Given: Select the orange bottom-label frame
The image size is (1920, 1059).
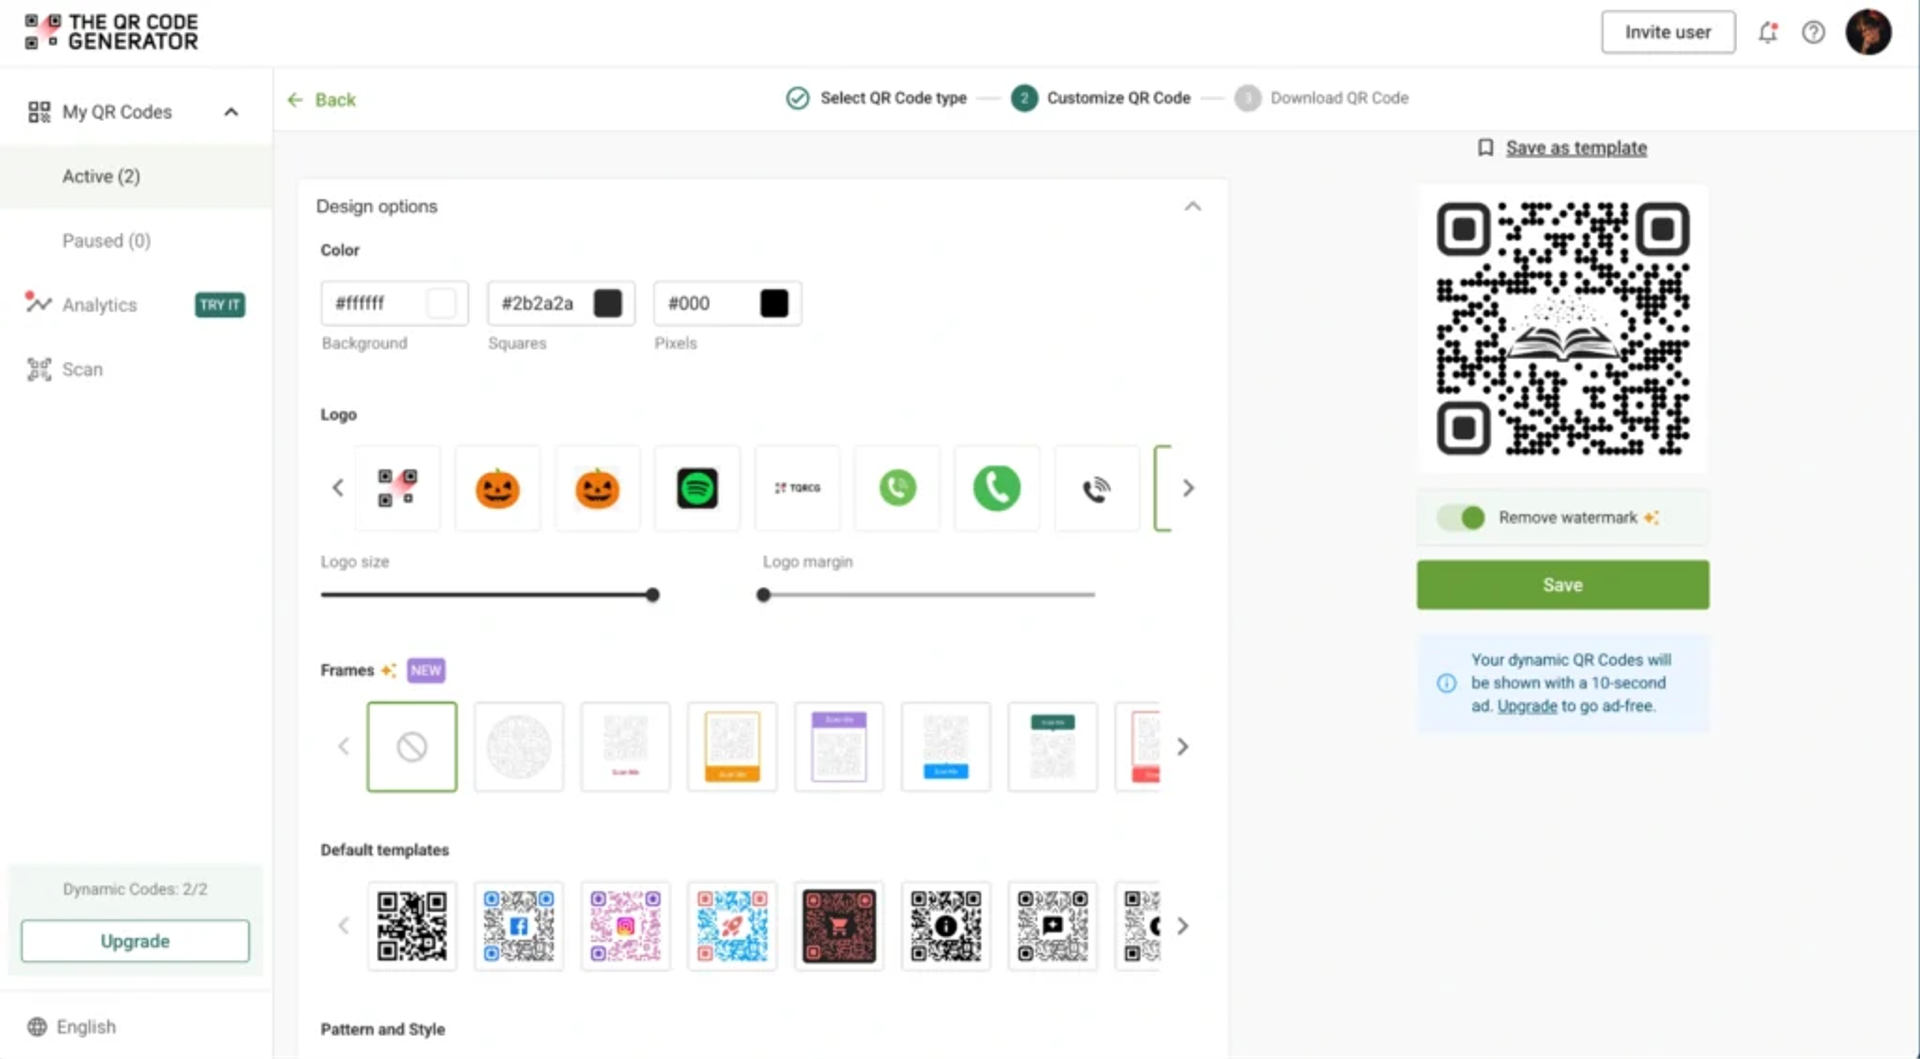Looking at the screenshot, I should [732, 747].
